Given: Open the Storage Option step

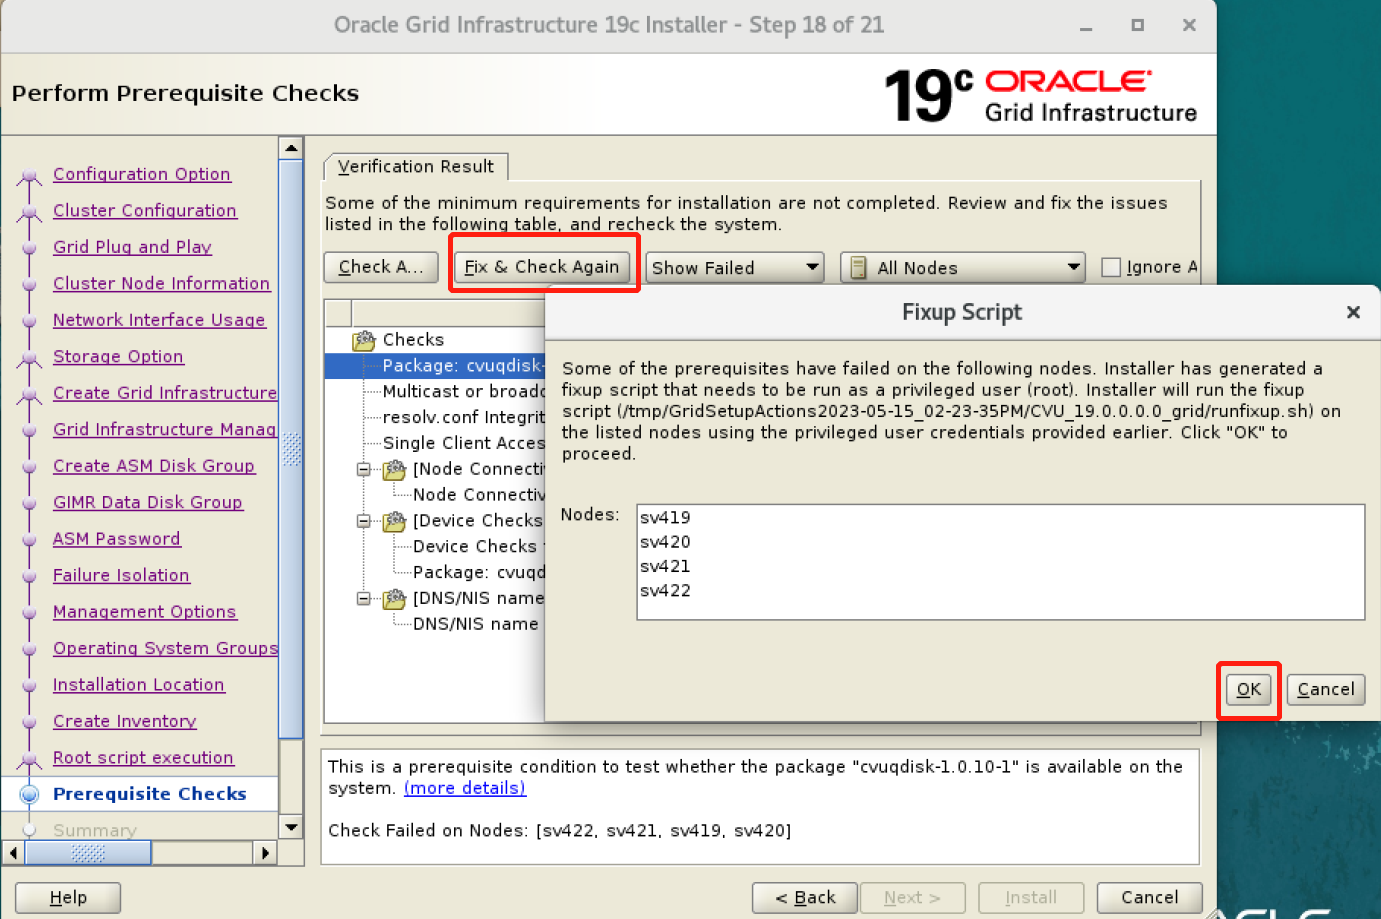Looking at the screenshot, I should pyautogui.click(x=118, y=357).
